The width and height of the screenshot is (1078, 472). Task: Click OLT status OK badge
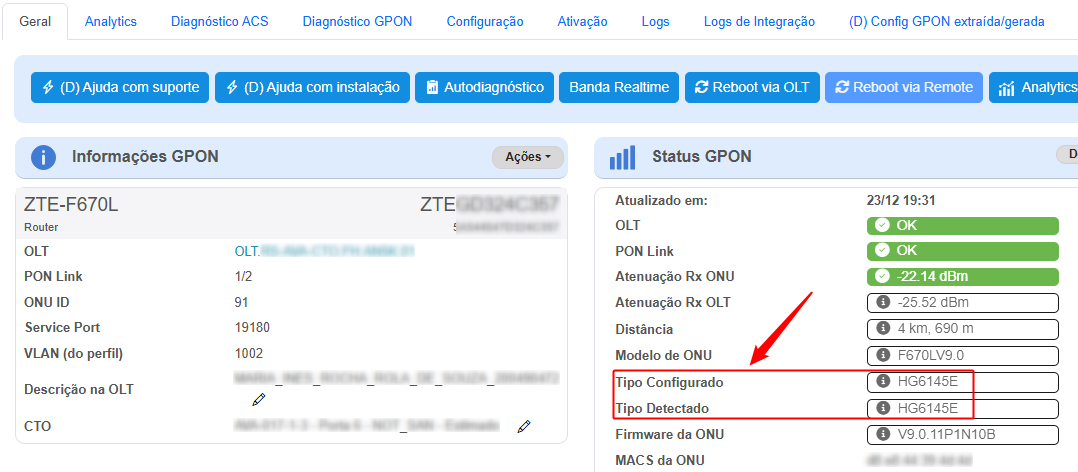(x=962, y=225)
